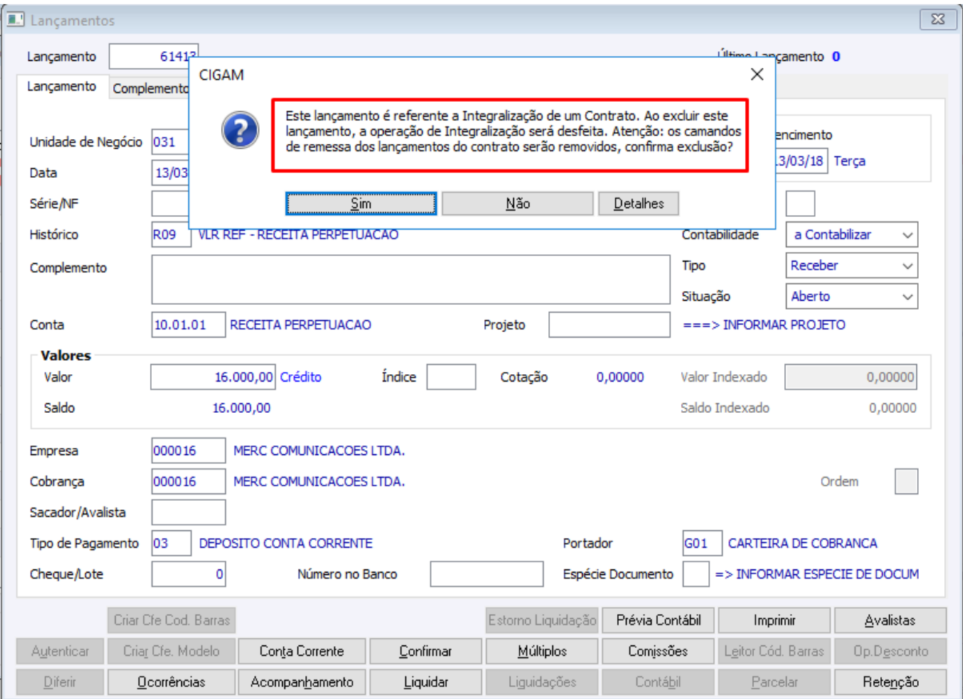Click the Número no Banco field
963x699 pixels.
click(x=486, y=574)
